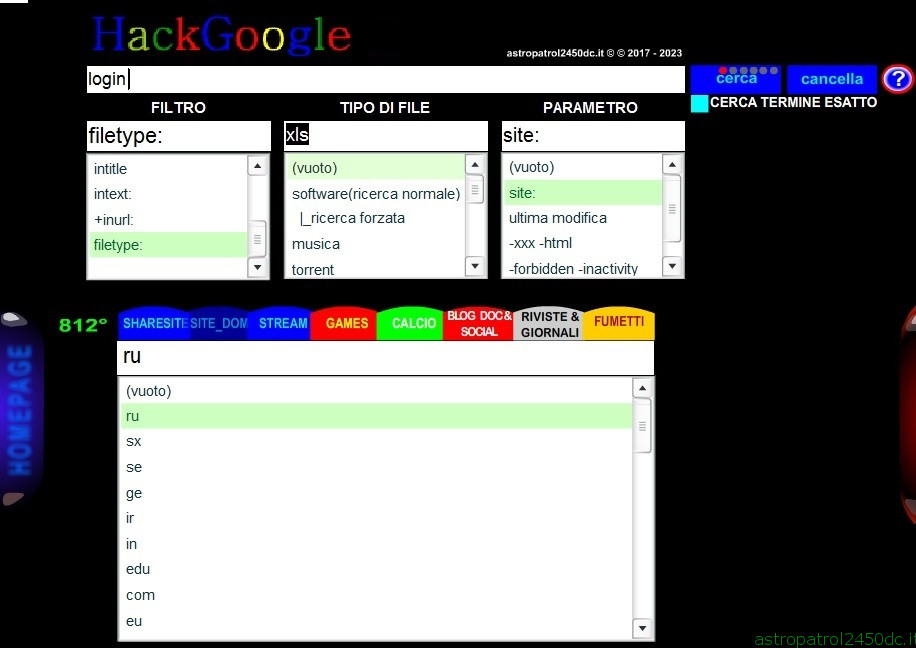The height and width of the screenshot is (648, 916).
Task: Click up arrow of TIPO DI FILE scrollbar
Action: (475, 165)
